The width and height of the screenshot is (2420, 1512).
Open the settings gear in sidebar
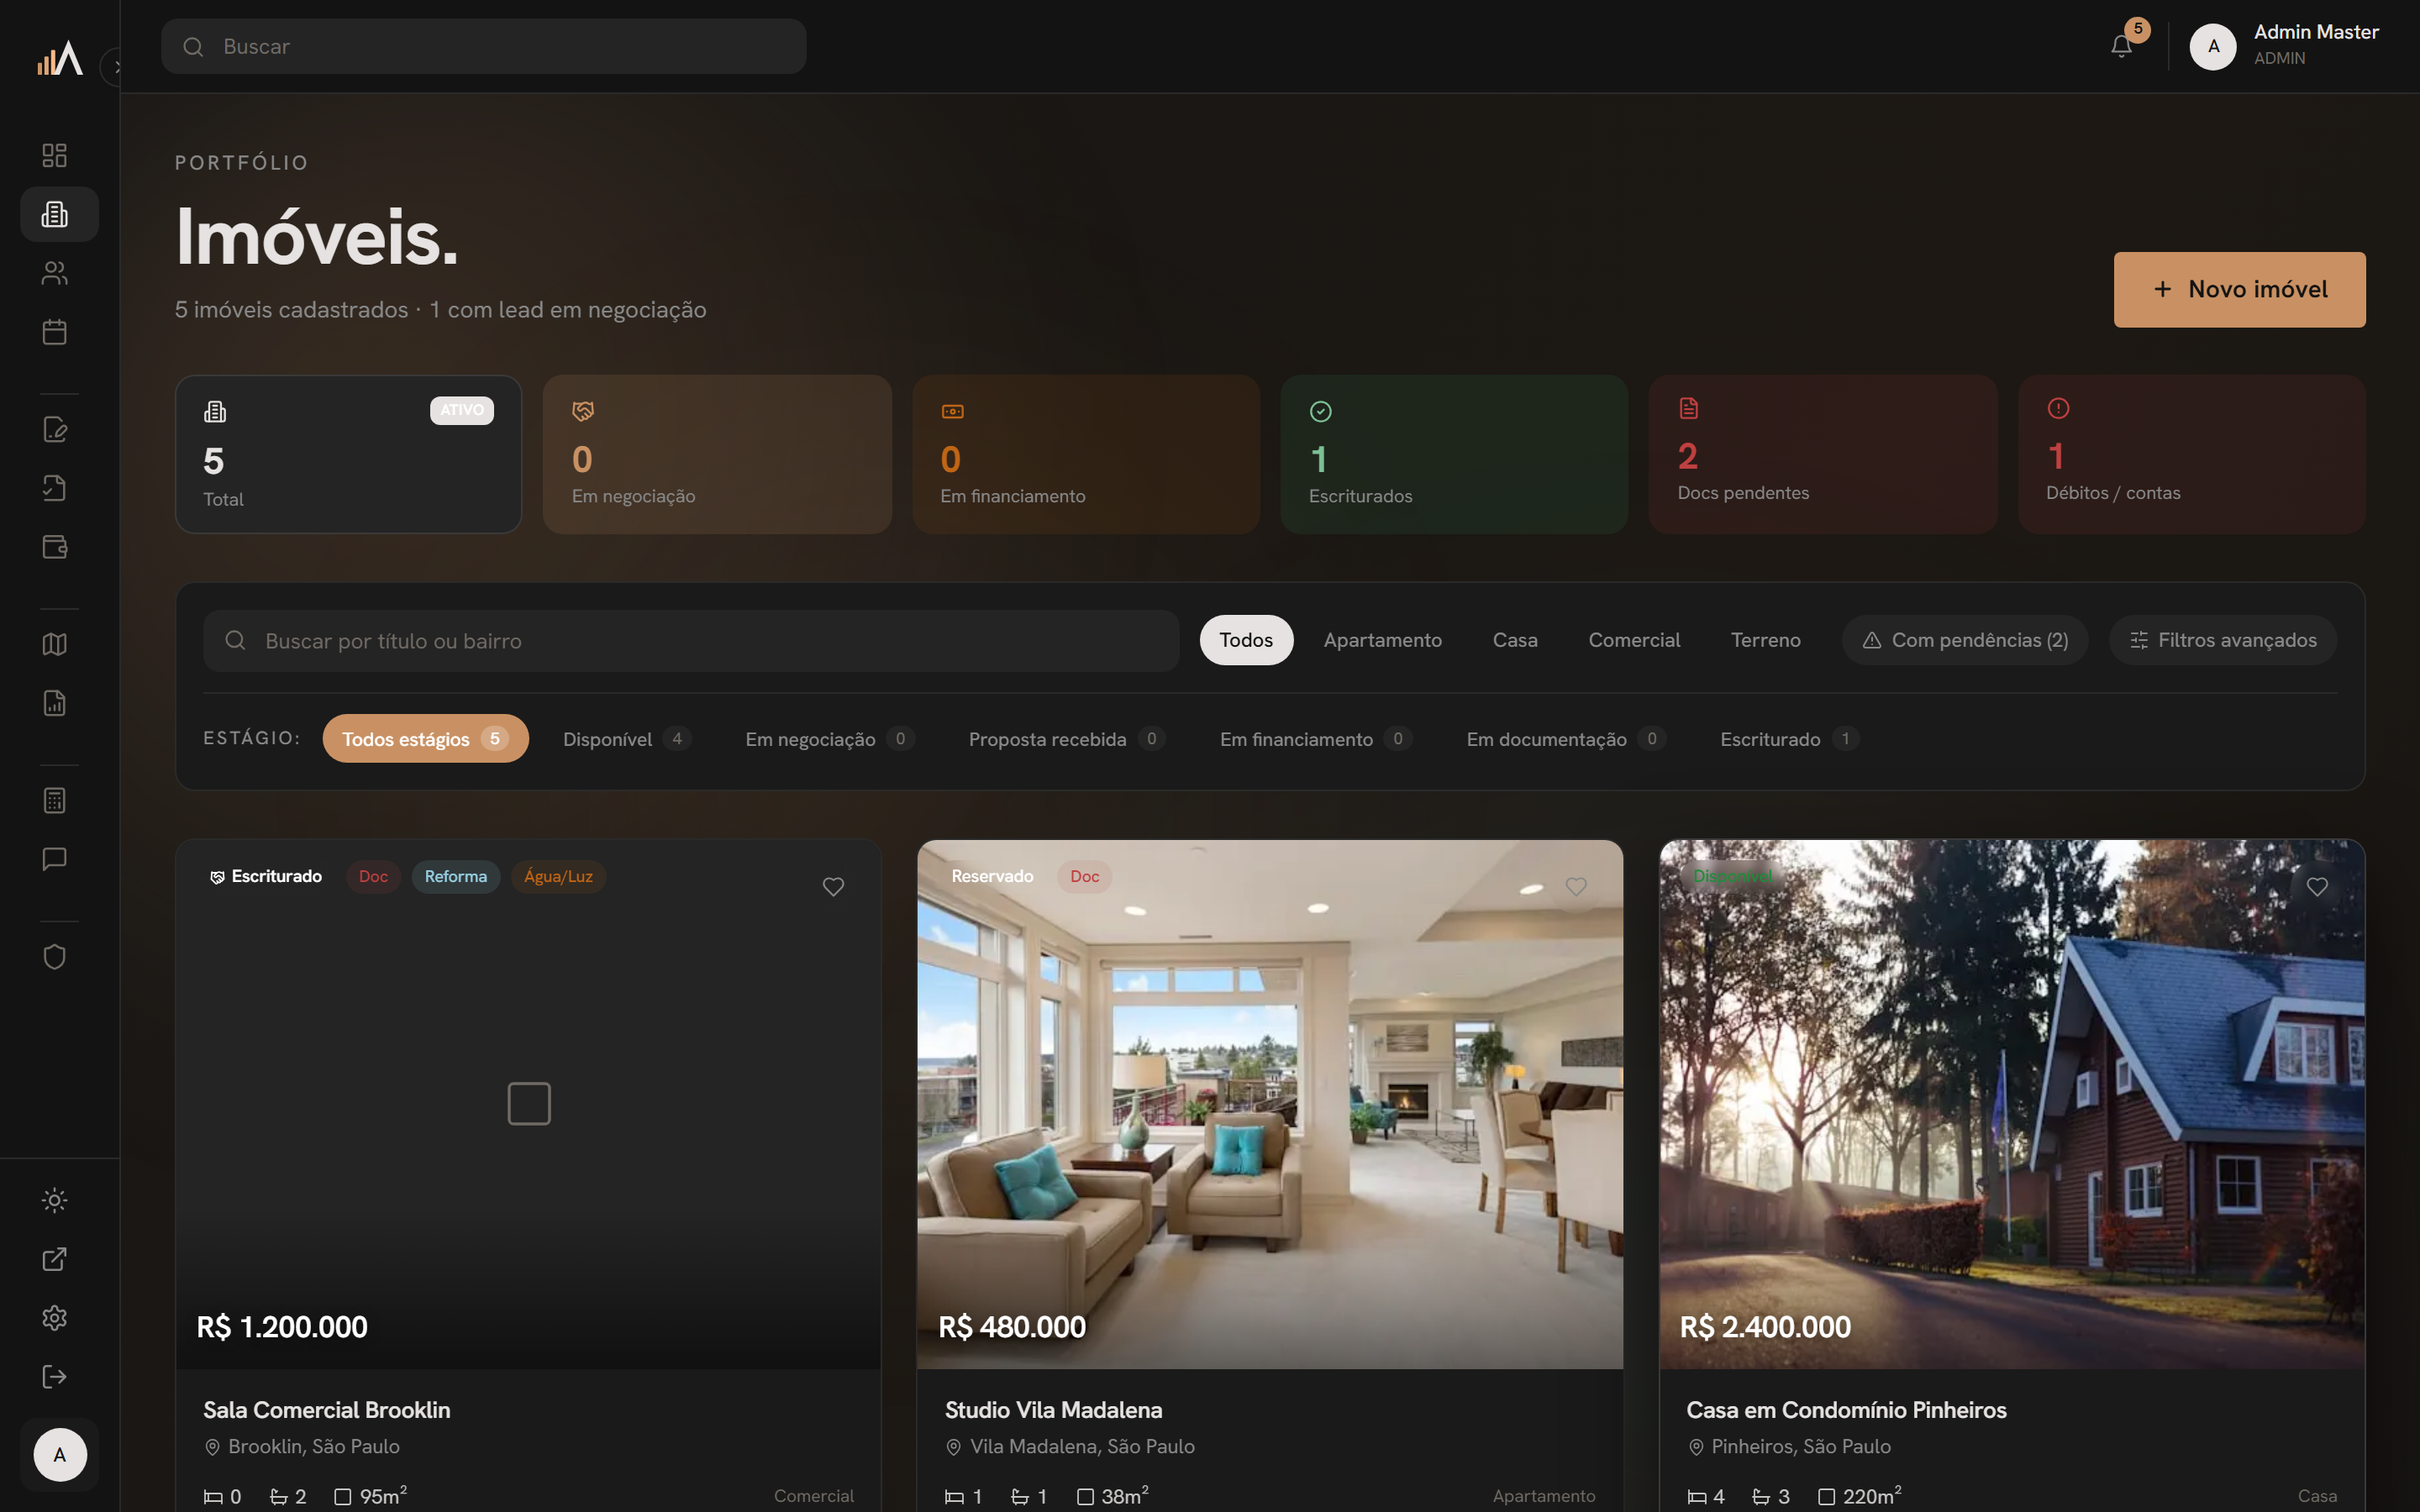(55, 1318)
